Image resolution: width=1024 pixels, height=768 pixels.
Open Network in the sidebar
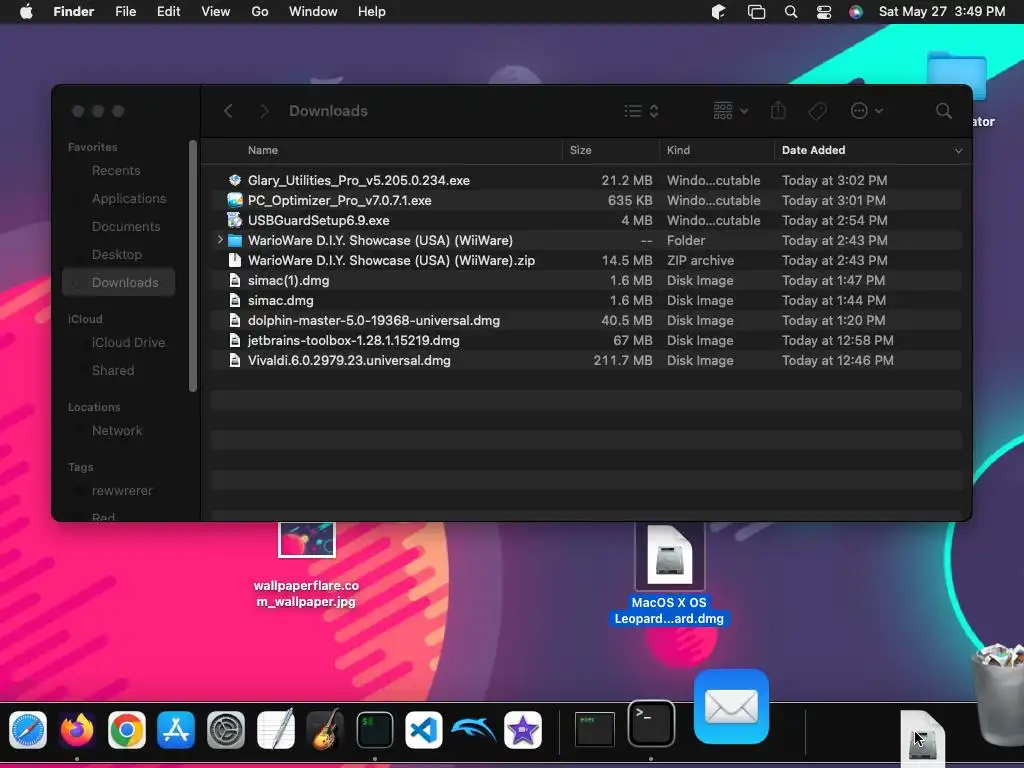[x=117, y=430]
